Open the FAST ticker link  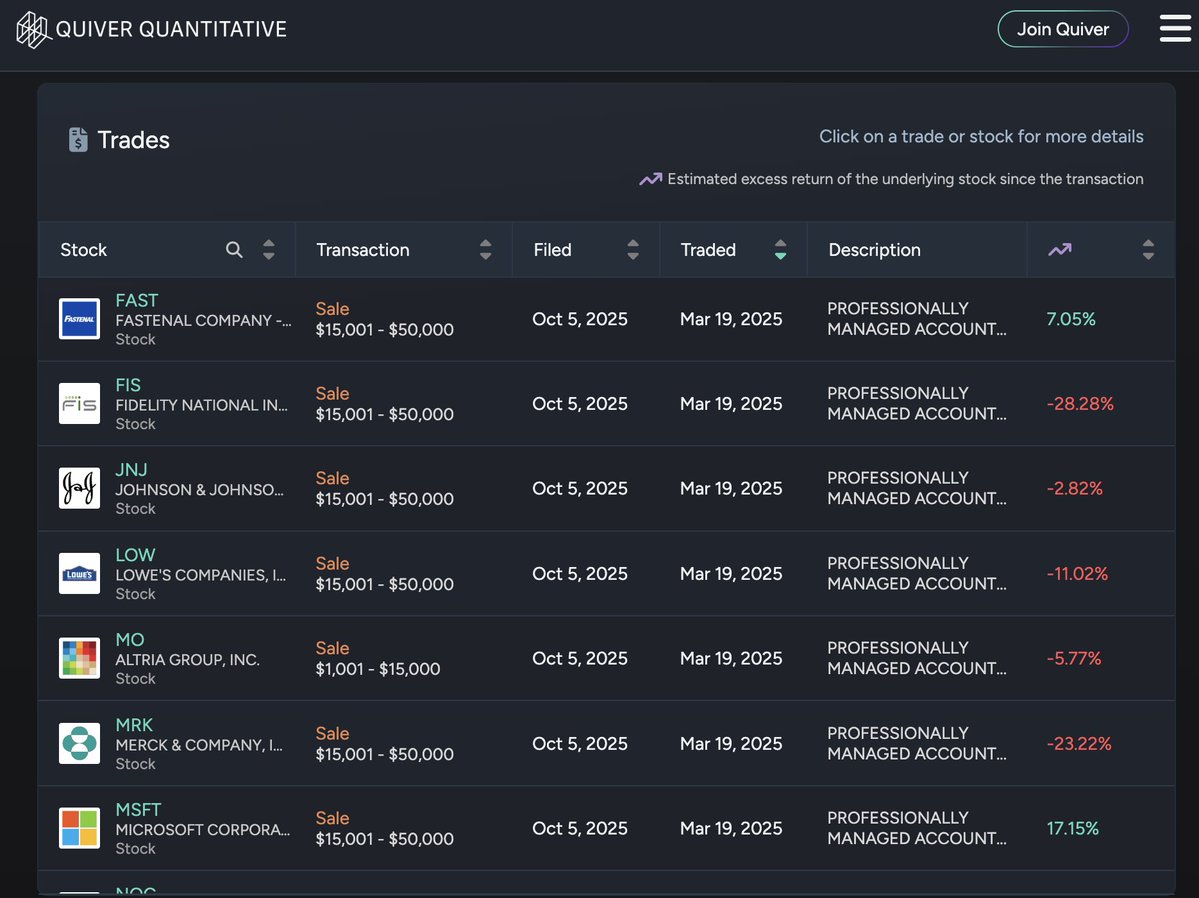137,301
